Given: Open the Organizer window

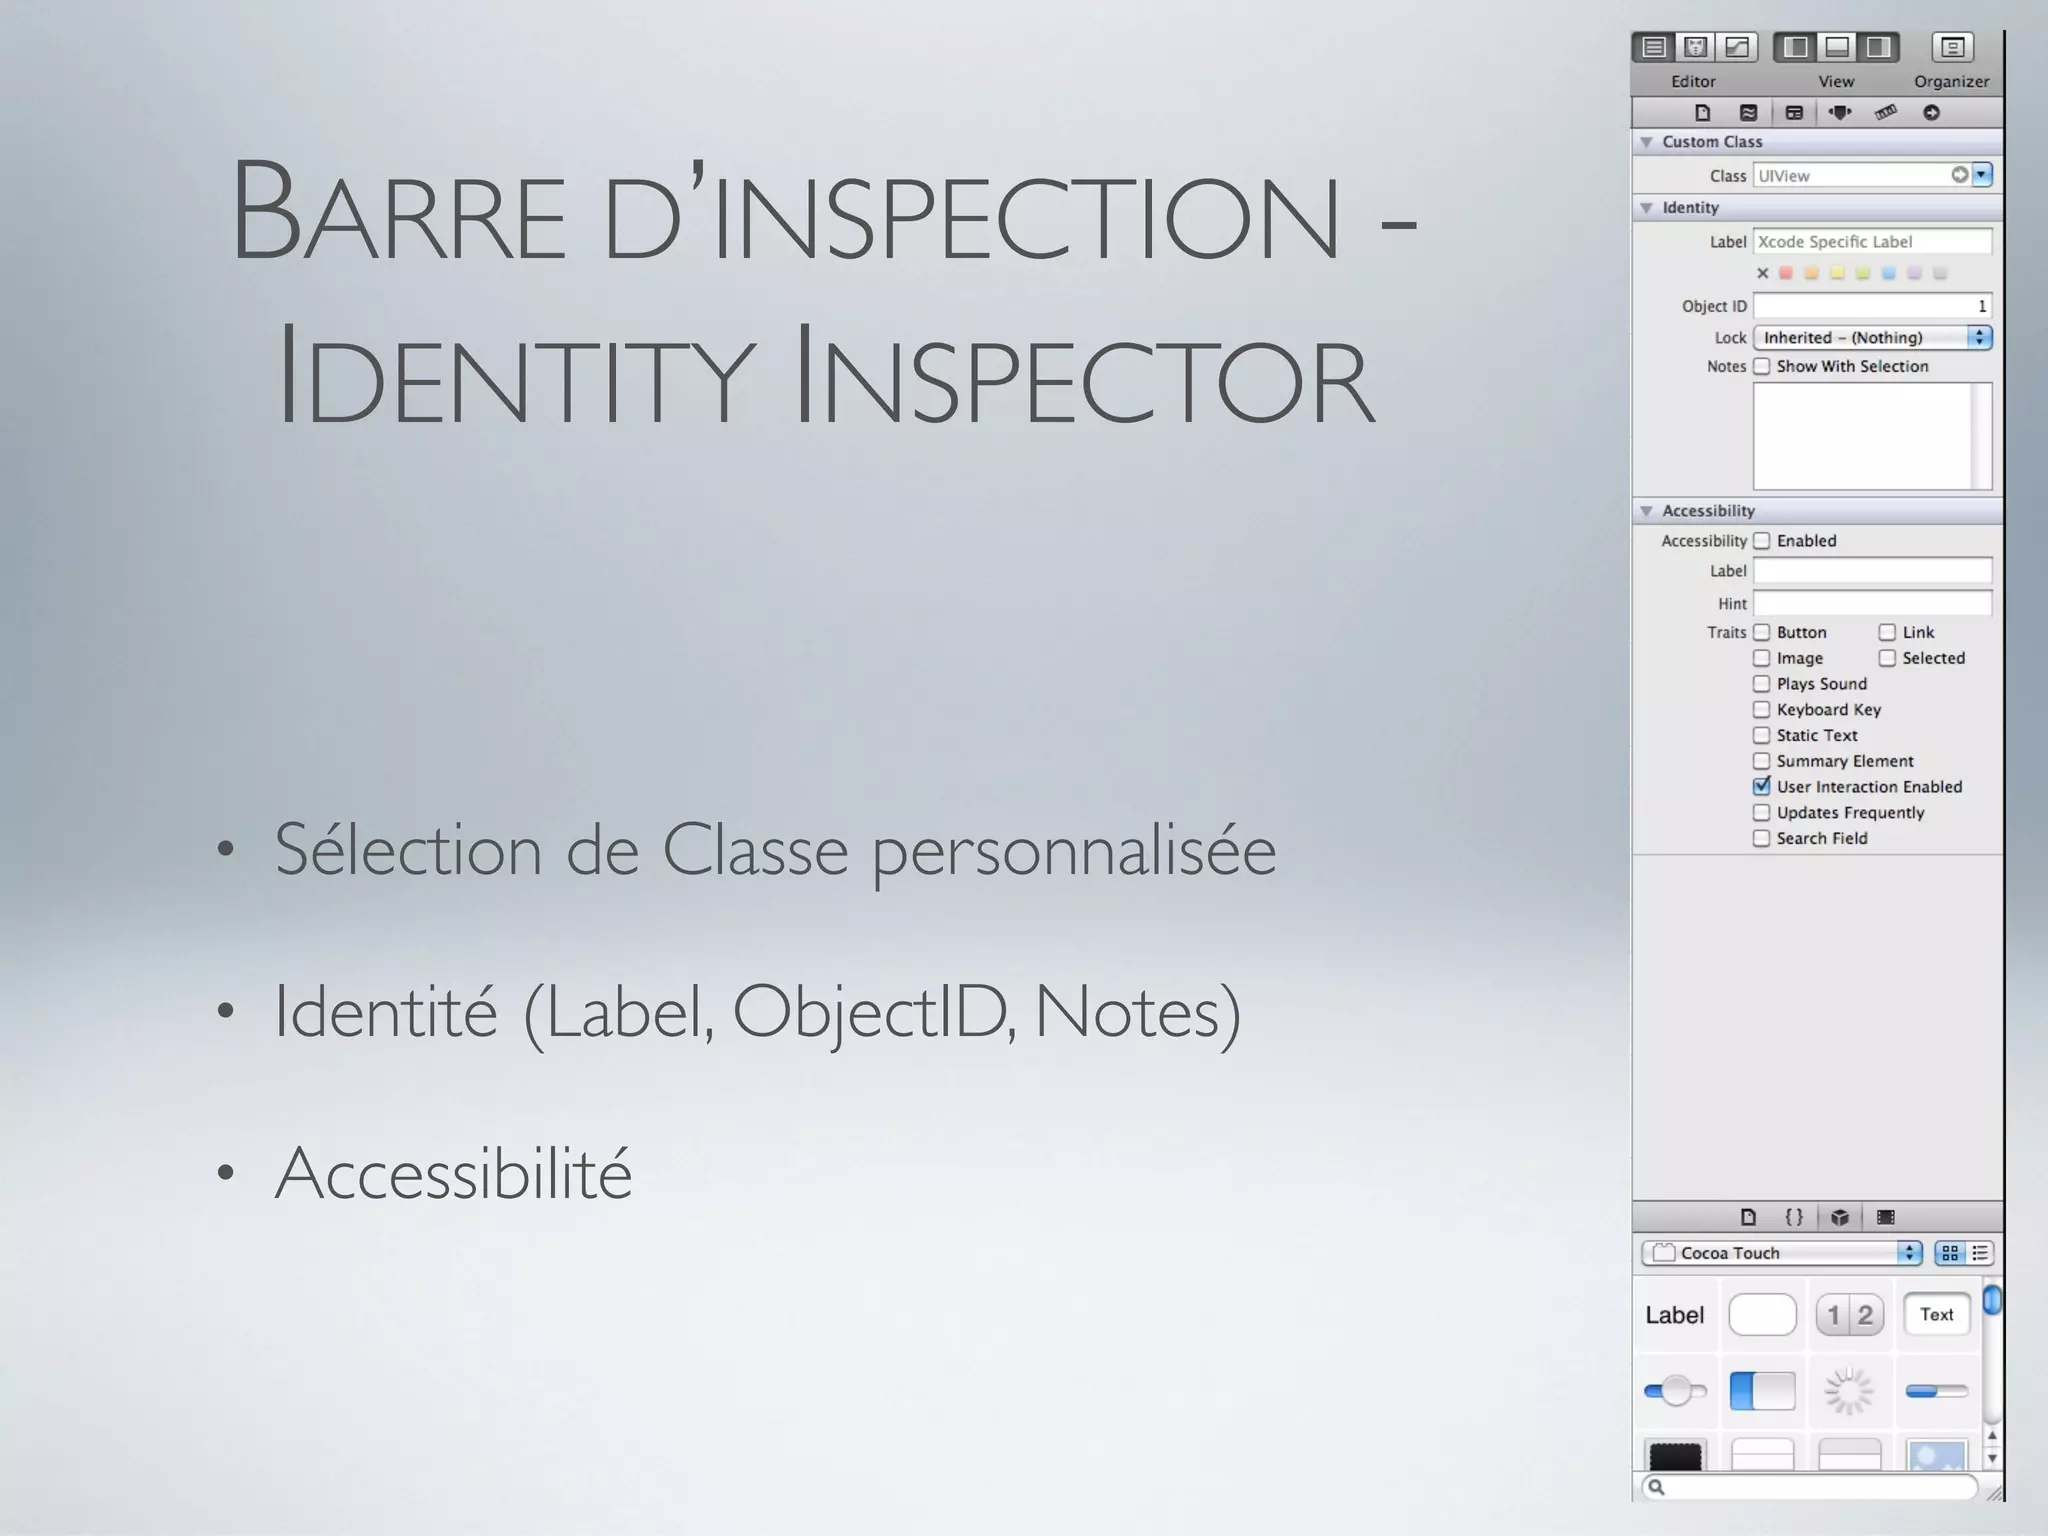Looking at the screenshot, I should coord(1952,47).
